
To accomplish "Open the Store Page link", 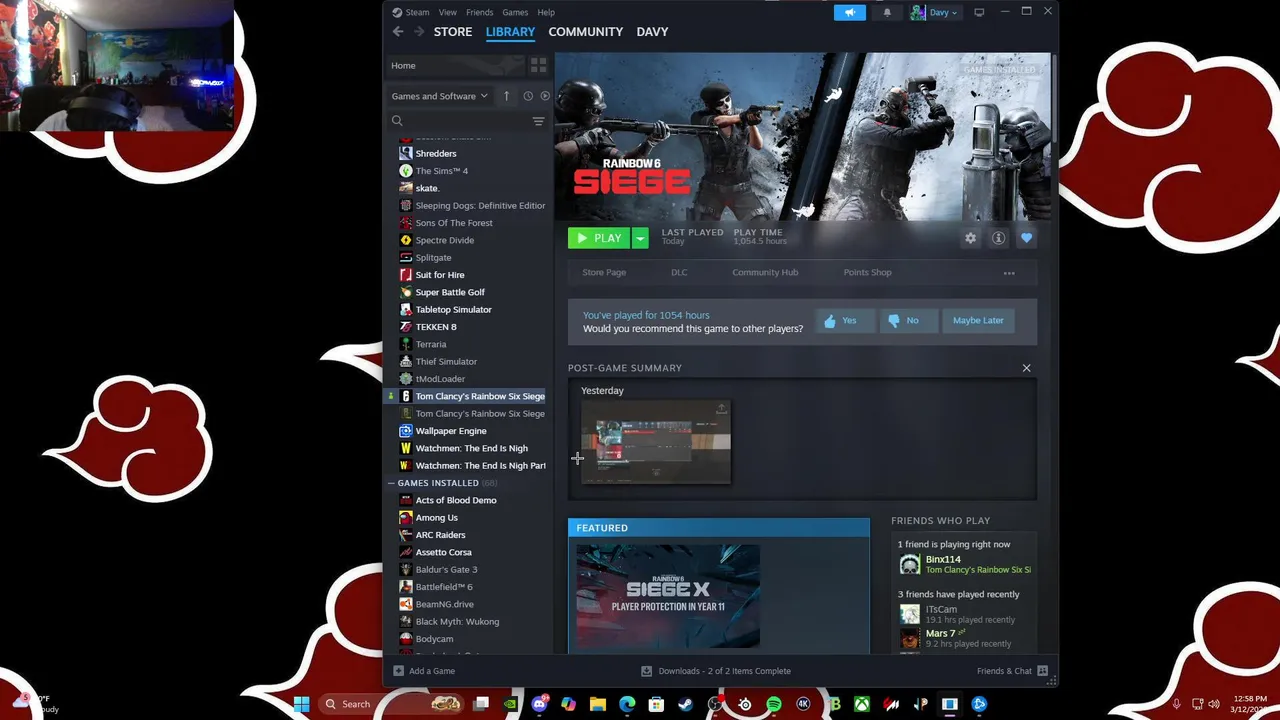I will (604, 272).
